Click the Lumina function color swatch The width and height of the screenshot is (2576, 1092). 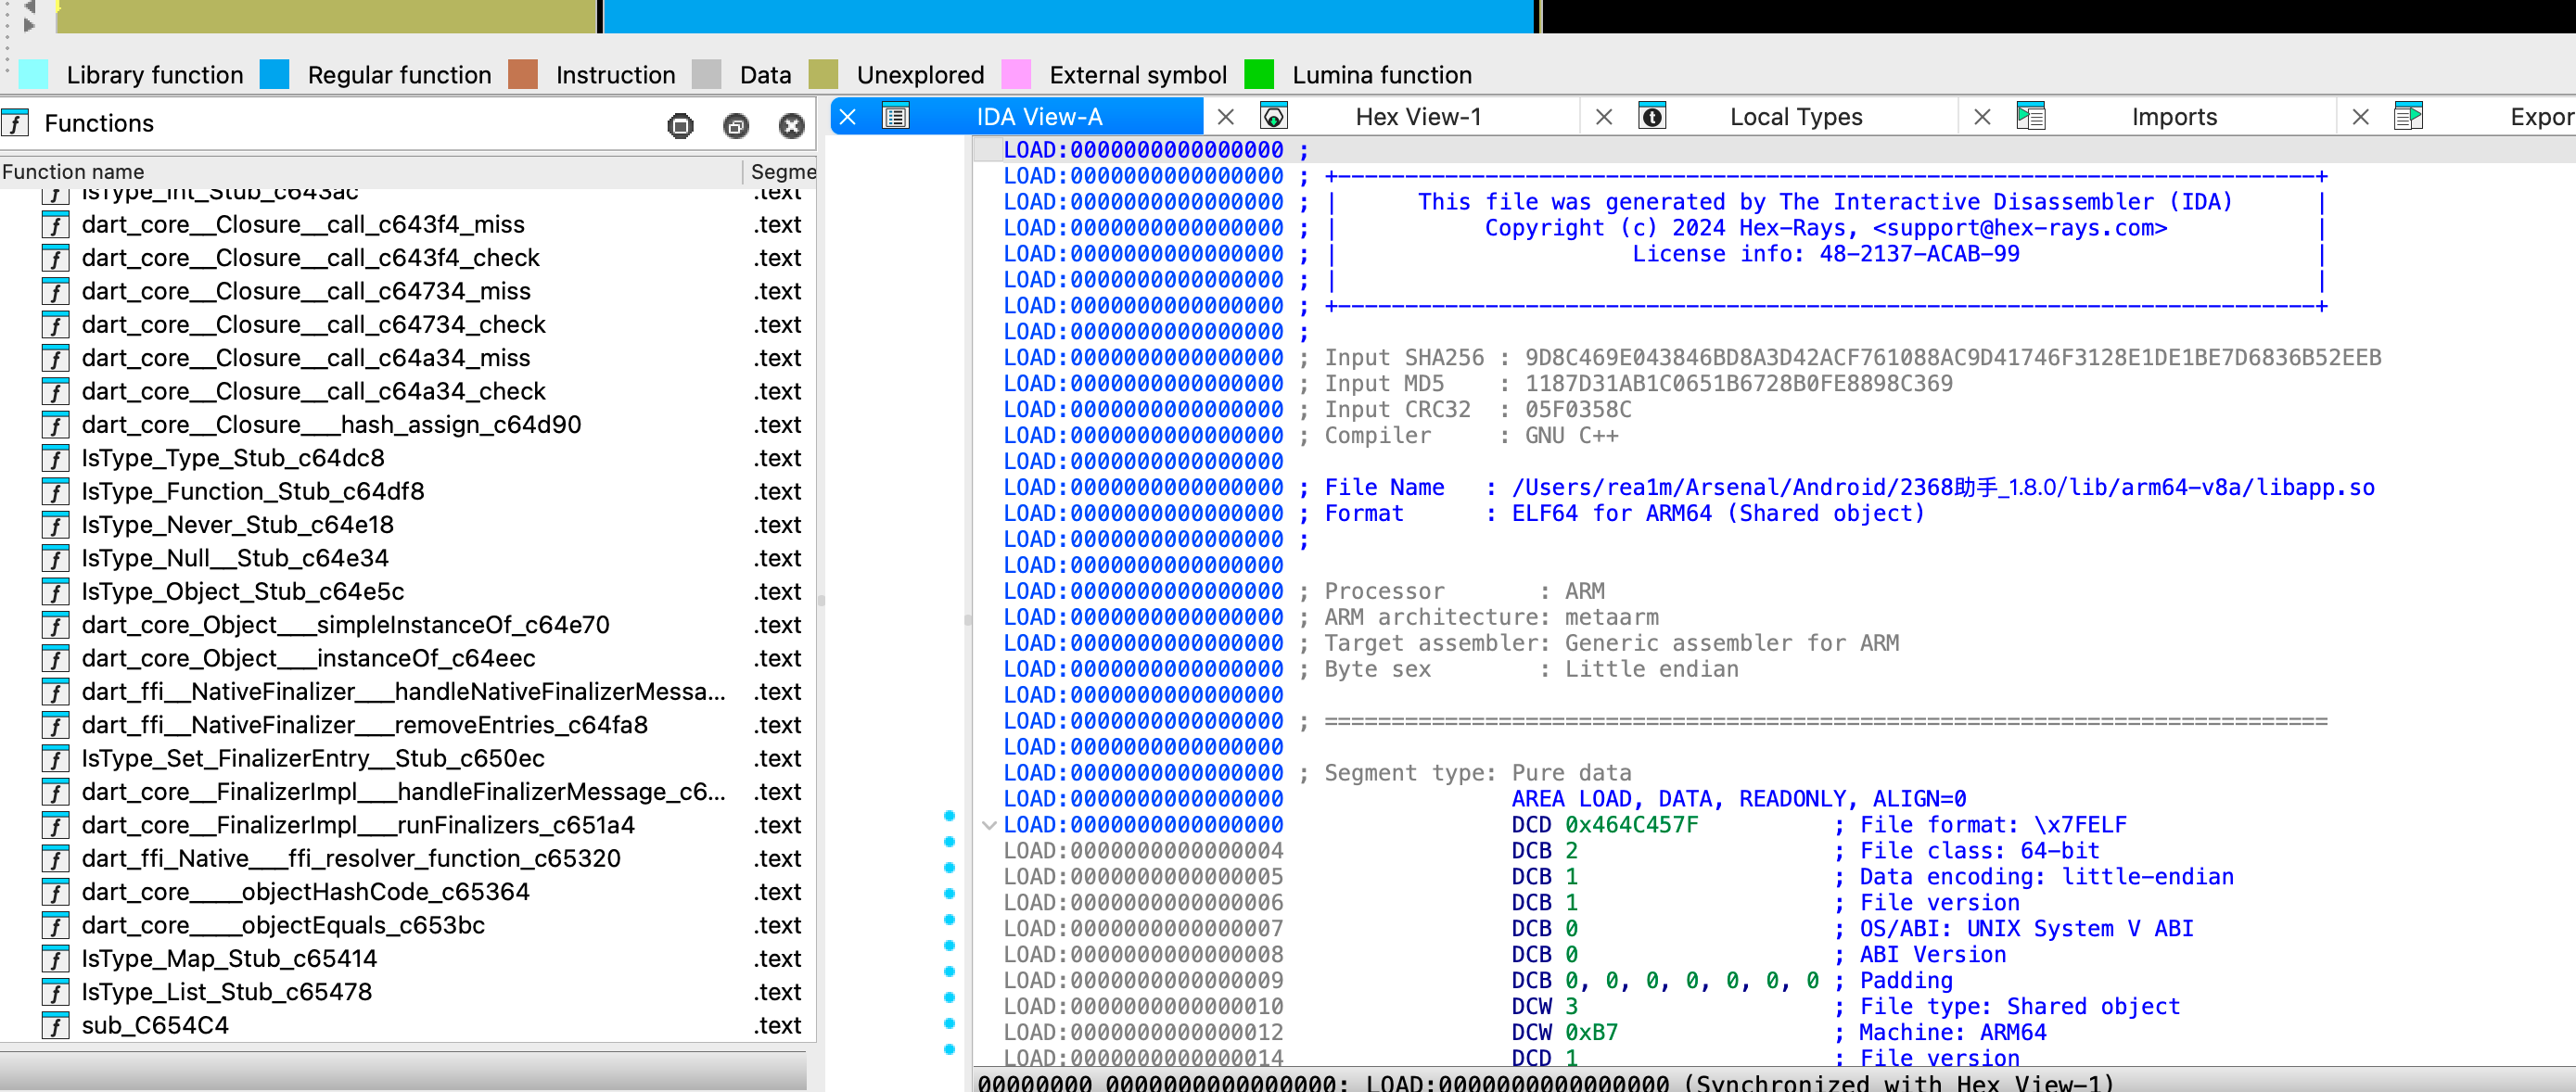click(1259, 74)
